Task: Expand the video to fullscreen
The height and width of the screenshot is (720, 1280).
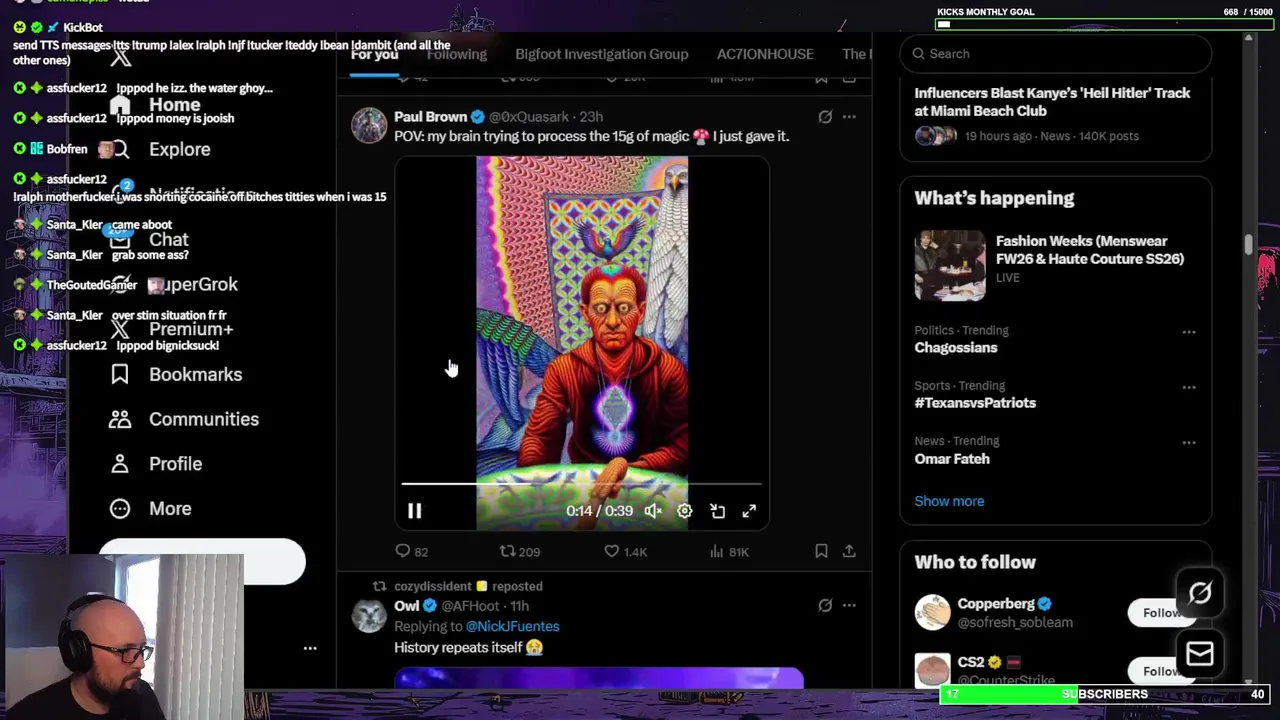Action: pos(749,511)
